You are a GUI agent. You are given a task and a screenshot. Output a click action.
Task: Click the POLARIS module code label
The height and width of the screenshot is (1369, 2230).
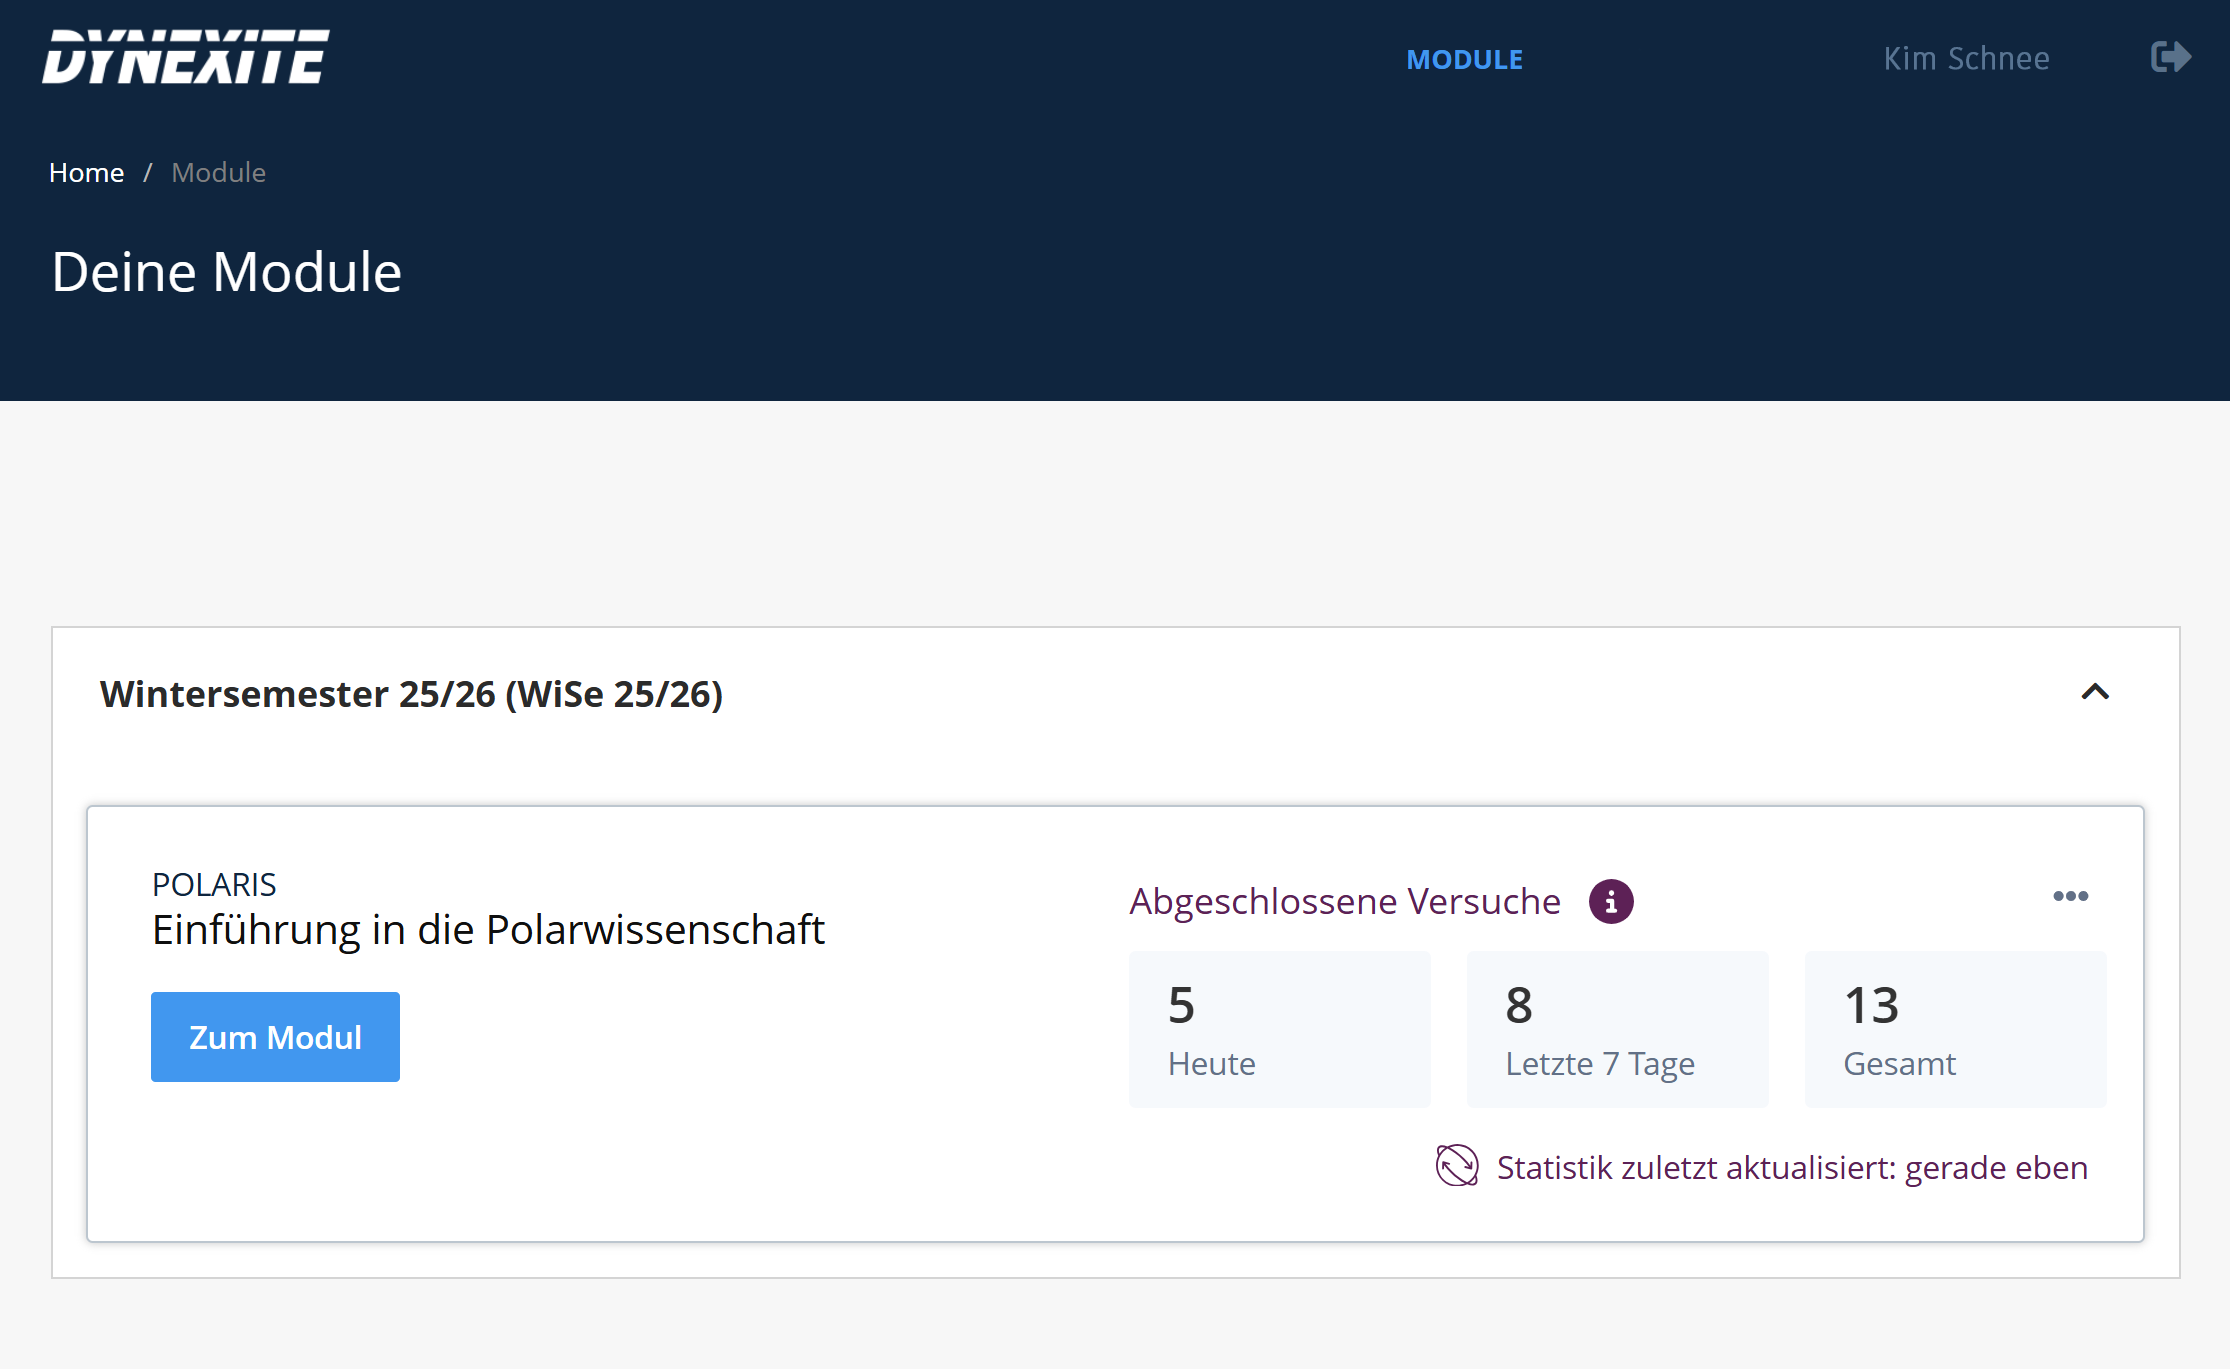pos(214,884)
